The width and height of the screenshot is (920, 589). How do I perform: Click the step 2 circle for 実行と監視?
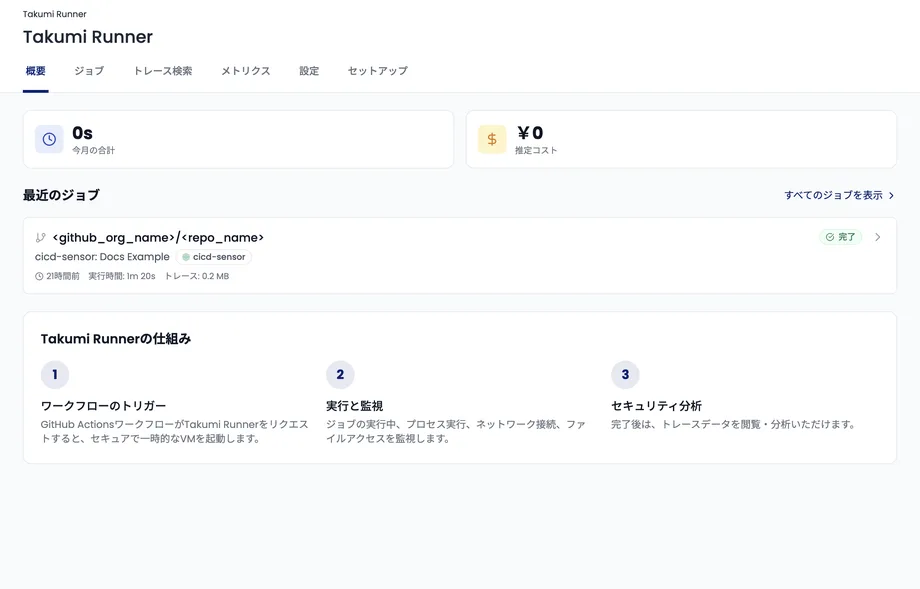340,374
